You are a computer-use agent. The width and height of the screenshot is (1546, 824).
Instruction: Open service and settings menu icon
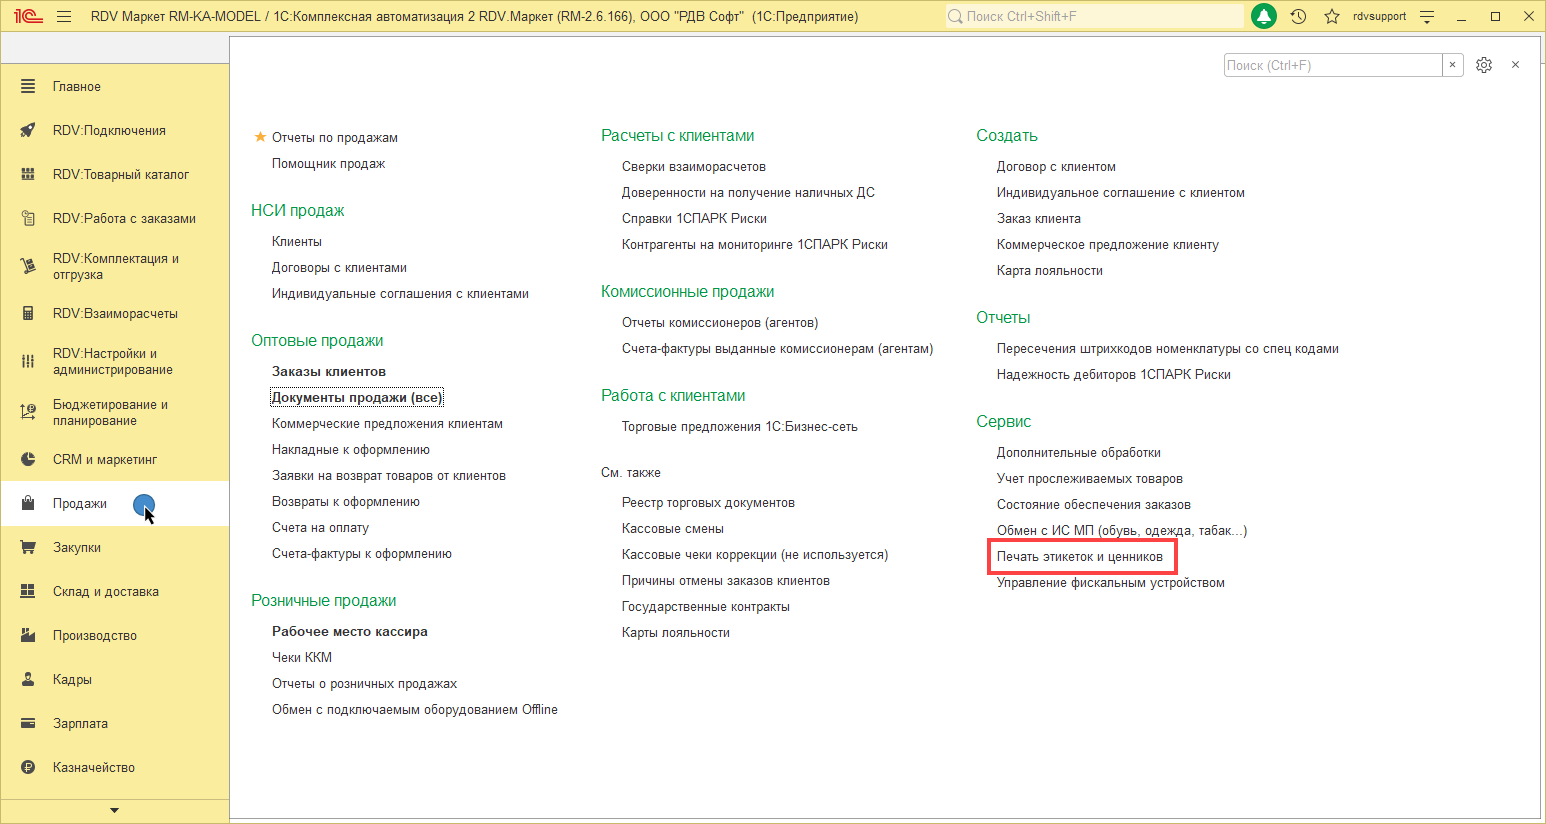click(1427, 16)
